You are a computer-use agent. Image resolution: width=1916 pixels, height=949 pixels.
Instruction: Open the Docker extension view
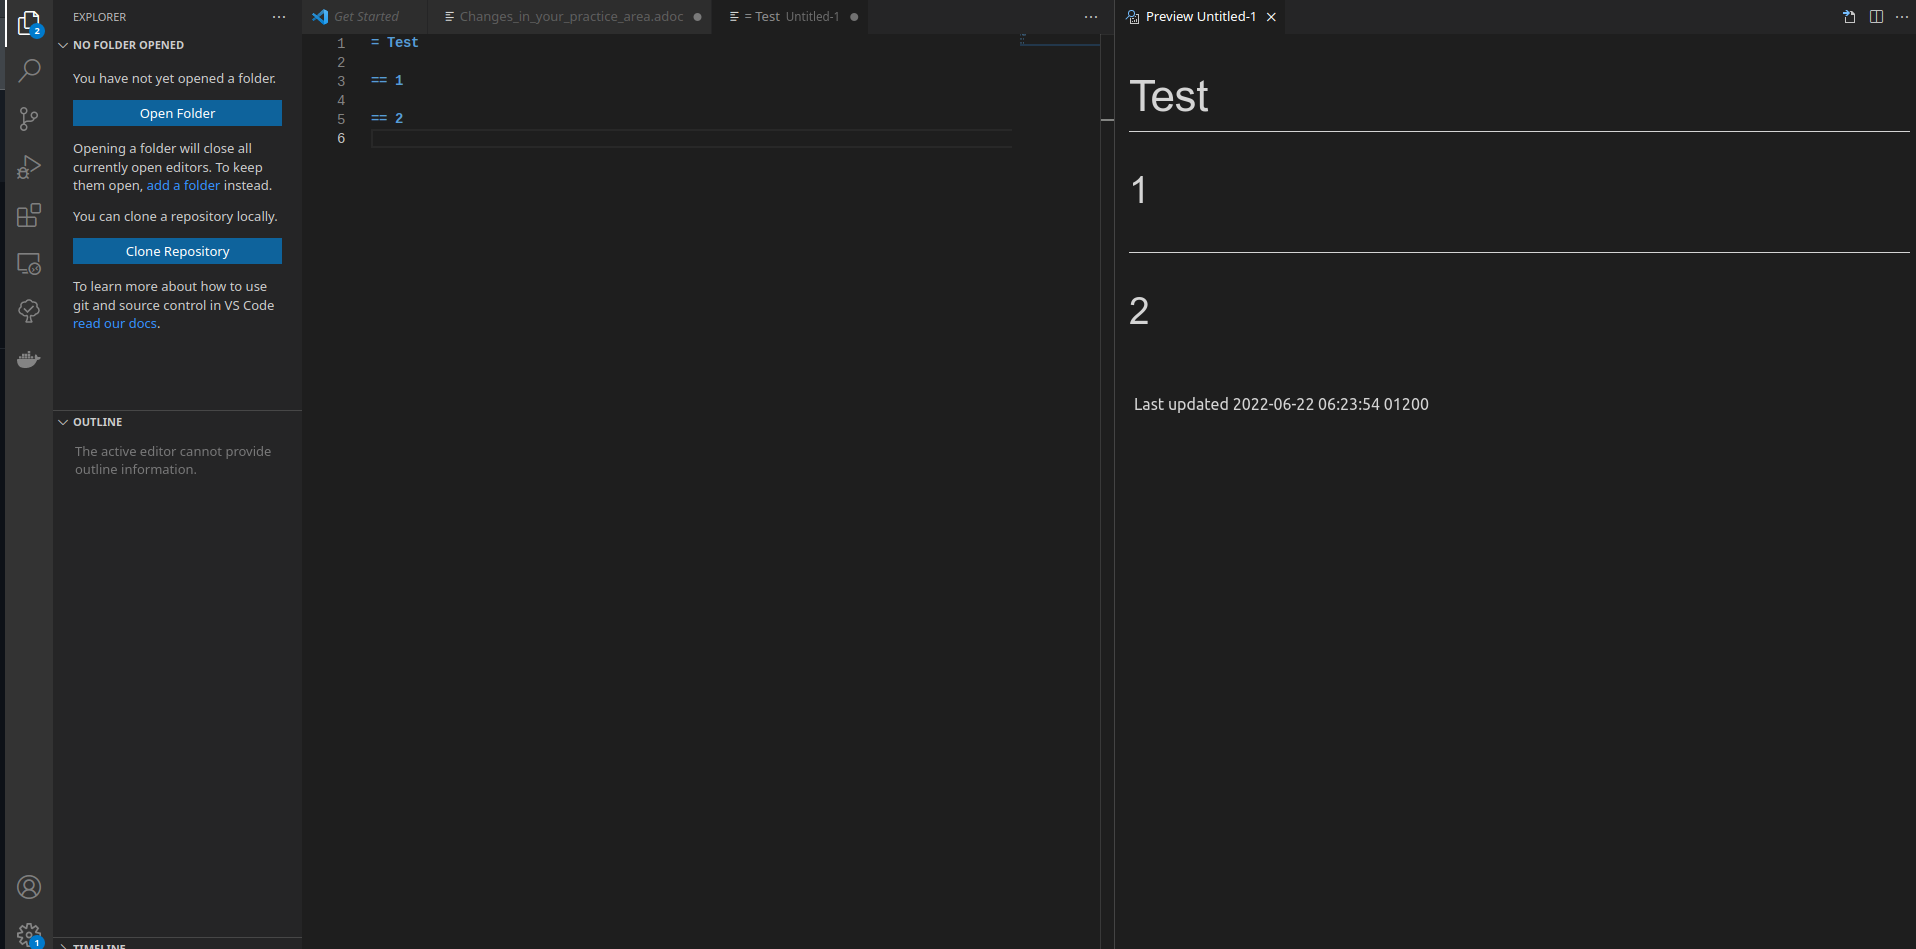point(29,359)
